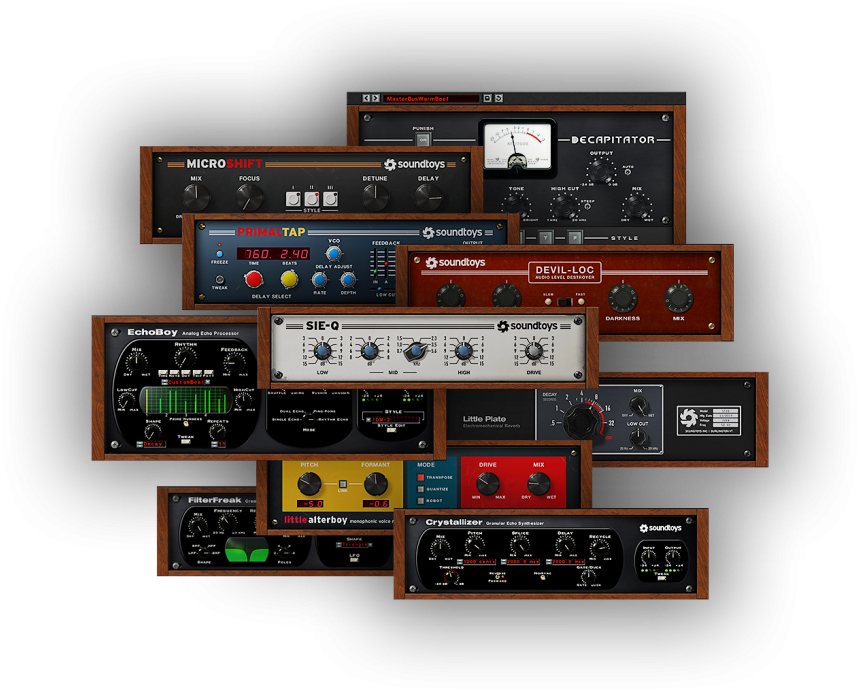Viewport: 858px width, 690px height.
Task: Go to next preset in Decapitator
Action: coord(375,98)
